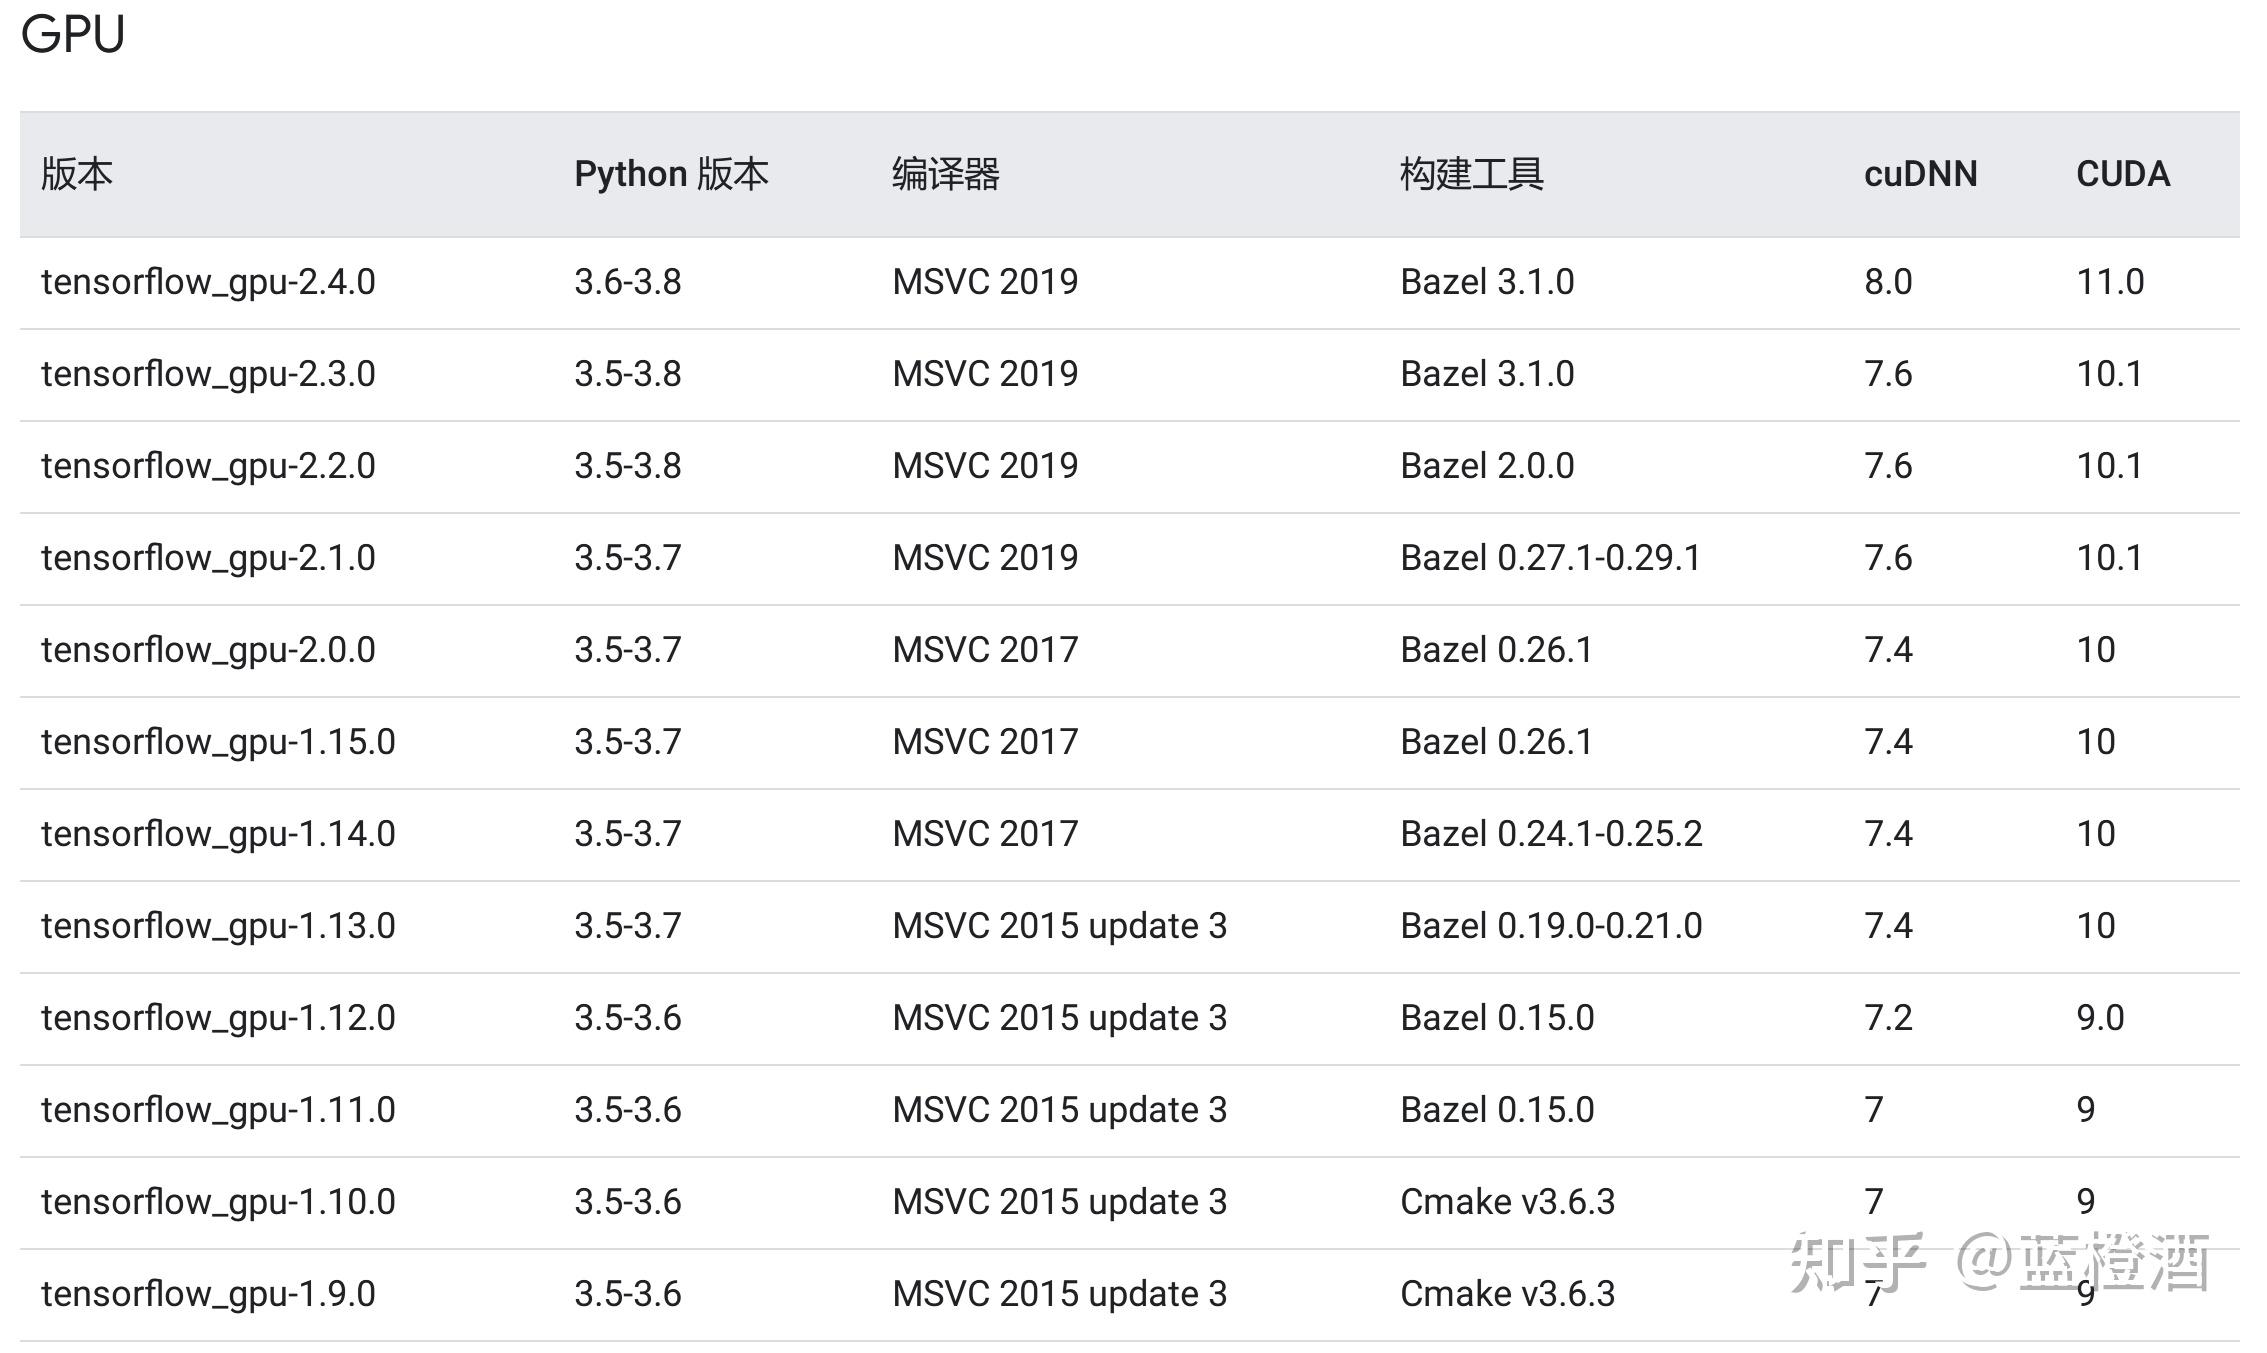Click the cuDNN 7.2 value

pos(1888,1018)
